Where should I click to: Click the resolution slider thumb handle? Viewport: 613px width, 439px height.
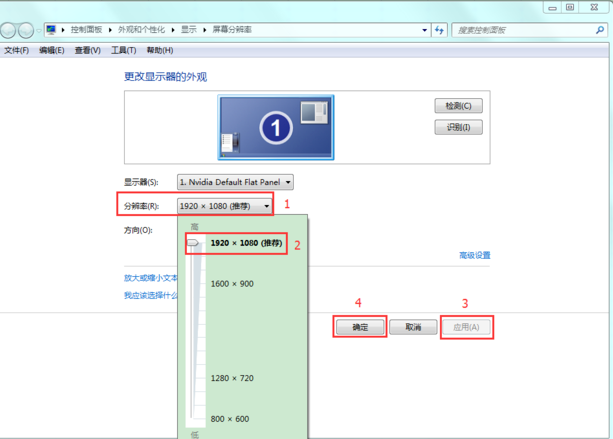tap(193, 243)
